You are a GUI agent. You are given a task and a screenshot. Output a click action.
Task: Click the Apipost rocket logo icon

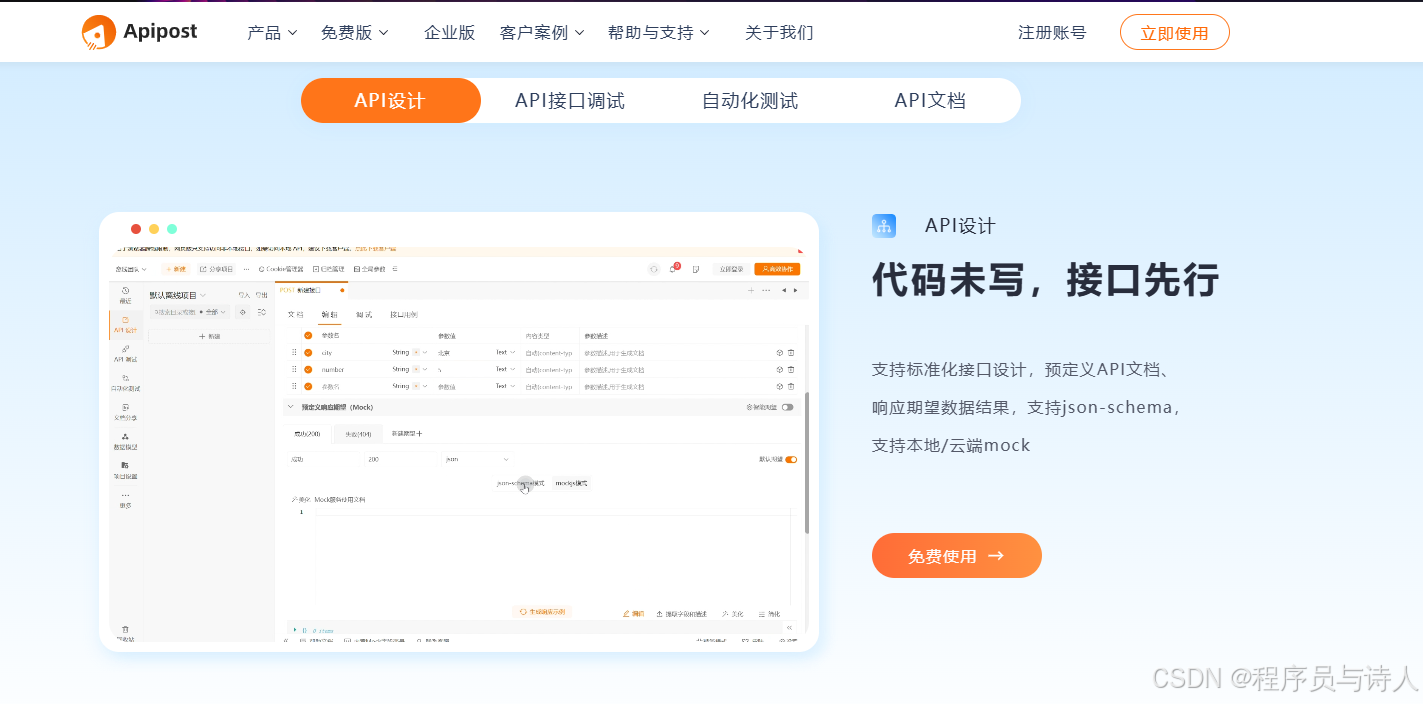point(98,32)
